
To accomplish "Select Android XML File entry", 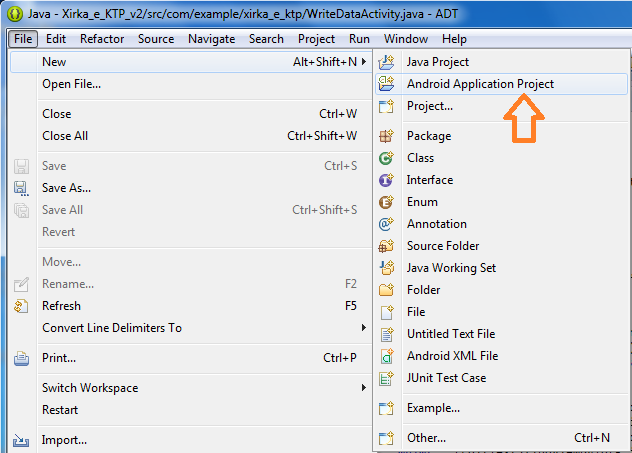I will (501, 356).
